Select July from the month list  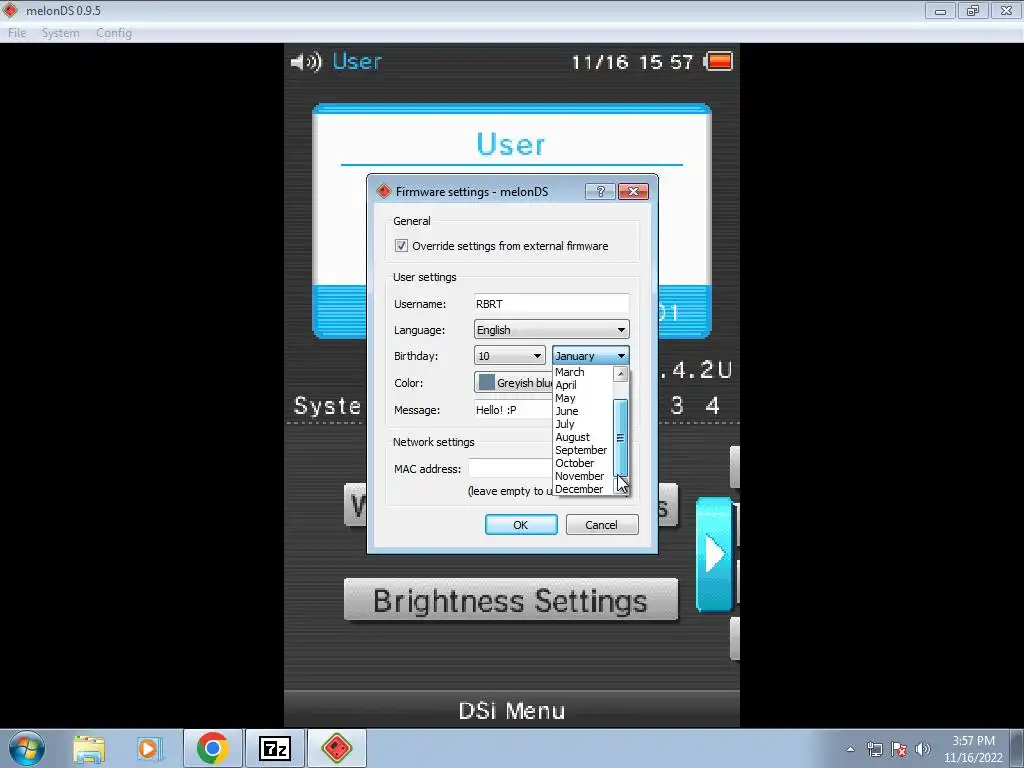pos(583,424)
